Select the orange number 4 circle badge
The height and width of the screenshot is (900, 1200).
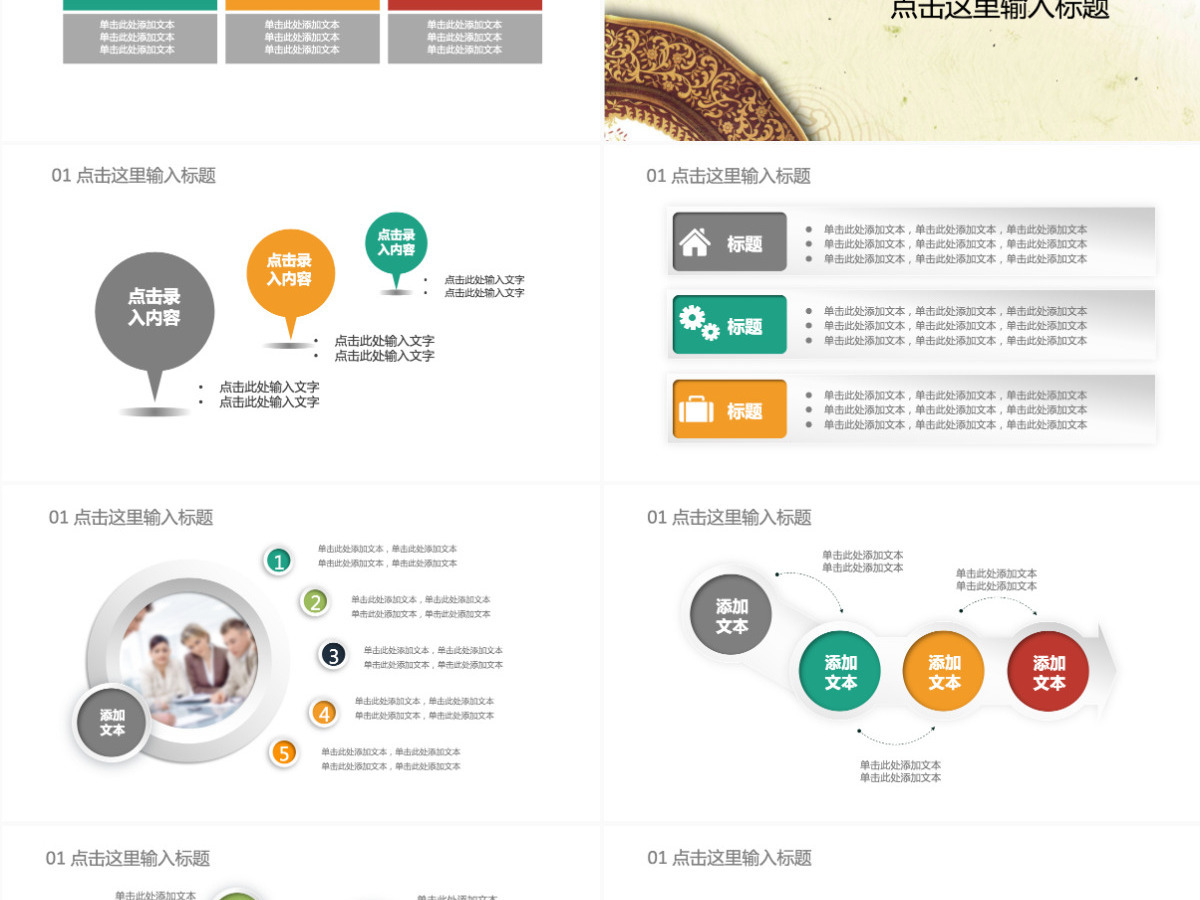(x=323, y=712)
